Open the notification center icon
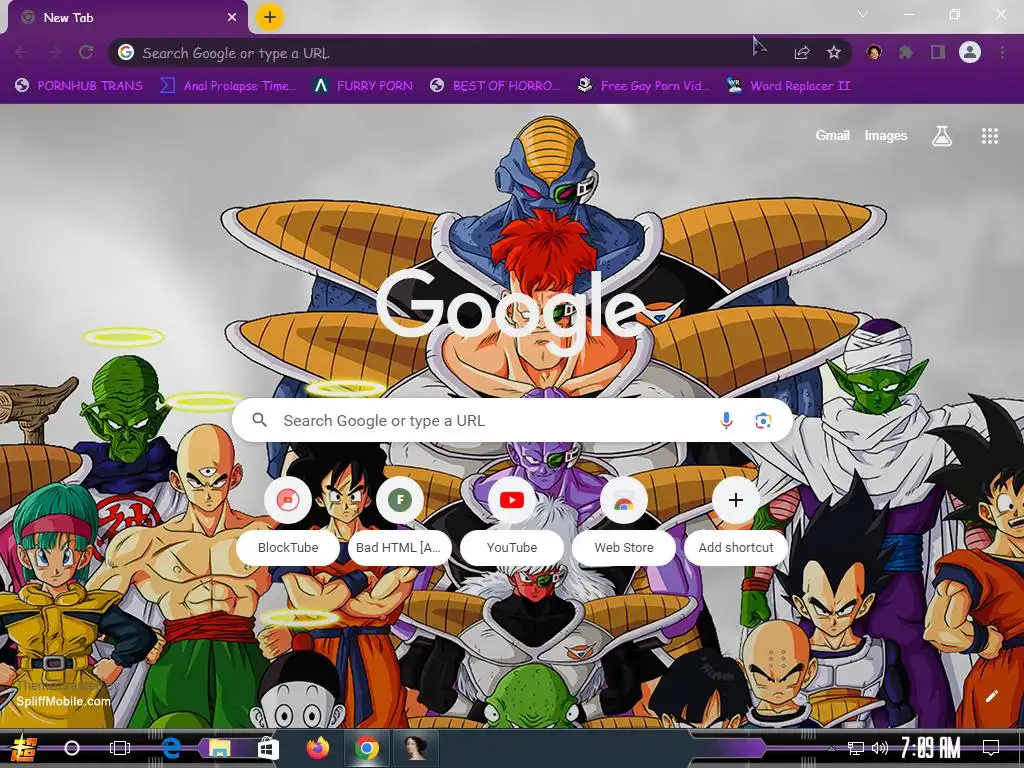Screen dimensions: 1024x768 991,748
